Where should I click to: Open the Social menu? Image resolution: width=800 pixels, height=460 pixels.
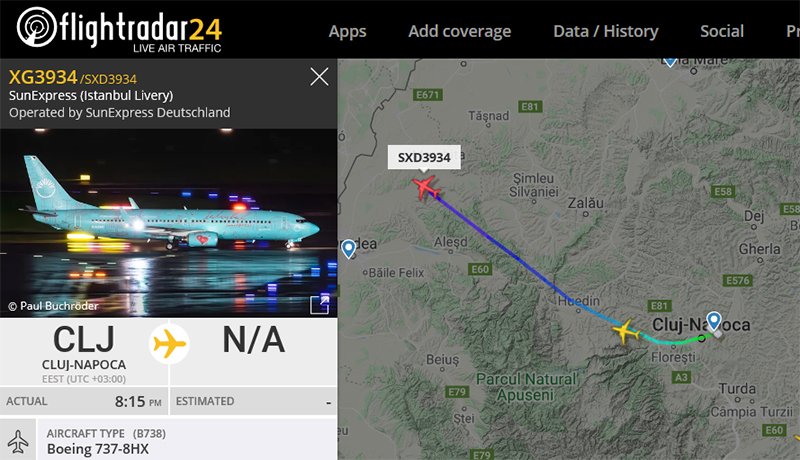(722, 31)
